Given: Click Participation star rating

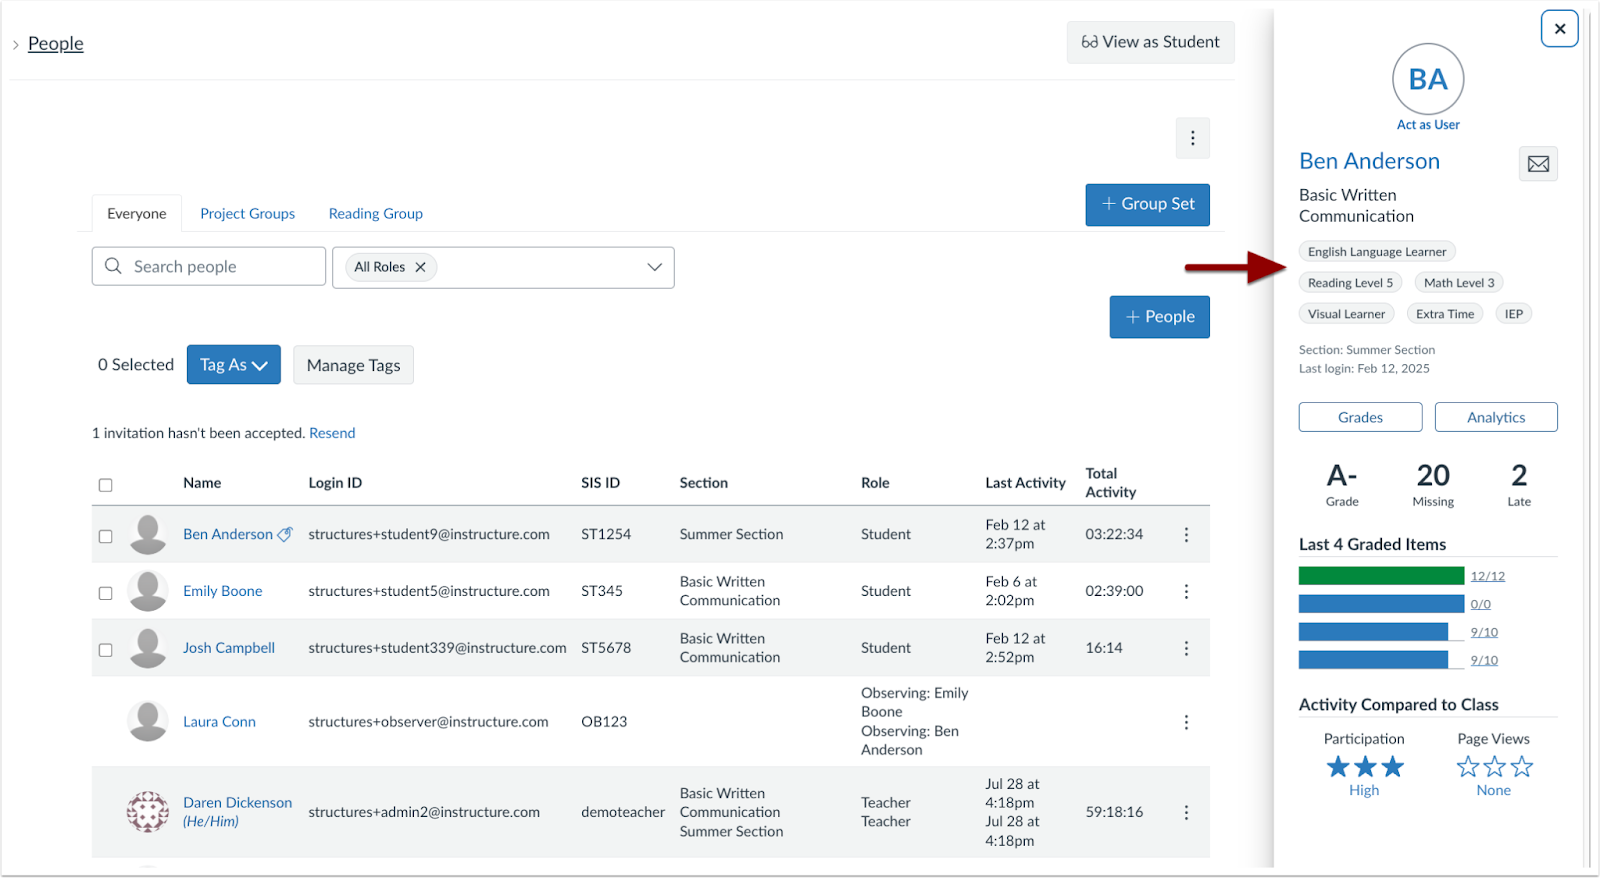Looking at the screenshot, I should (1365, 767).
